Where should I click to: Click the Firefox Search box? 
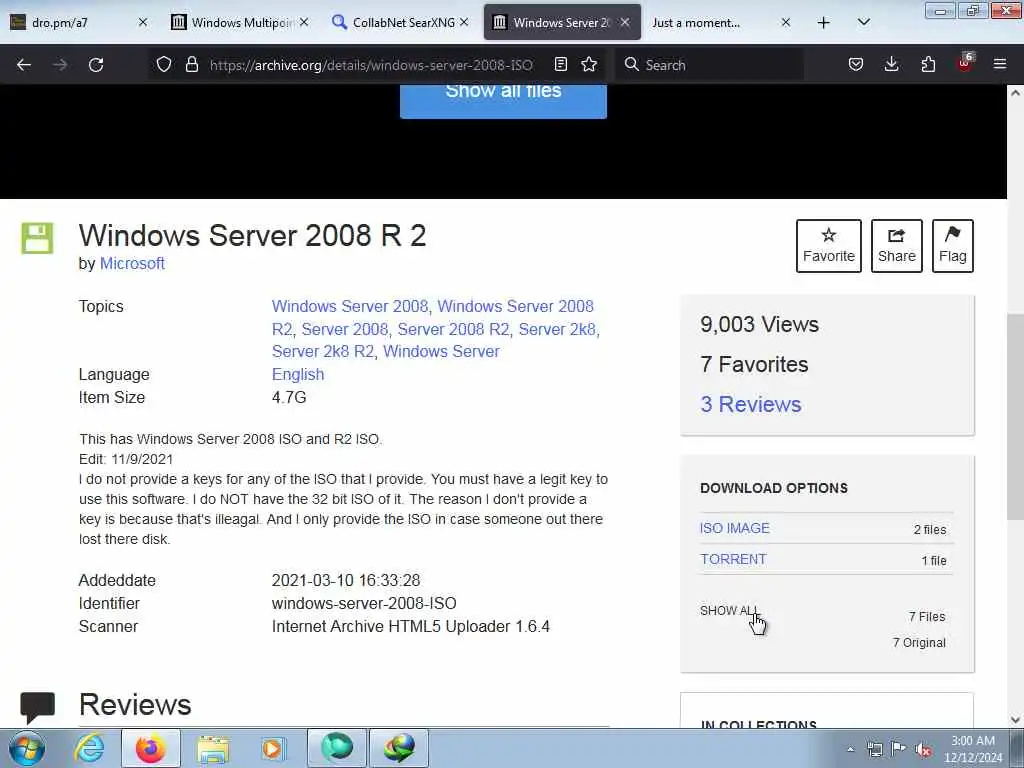[x=710, y=65]
